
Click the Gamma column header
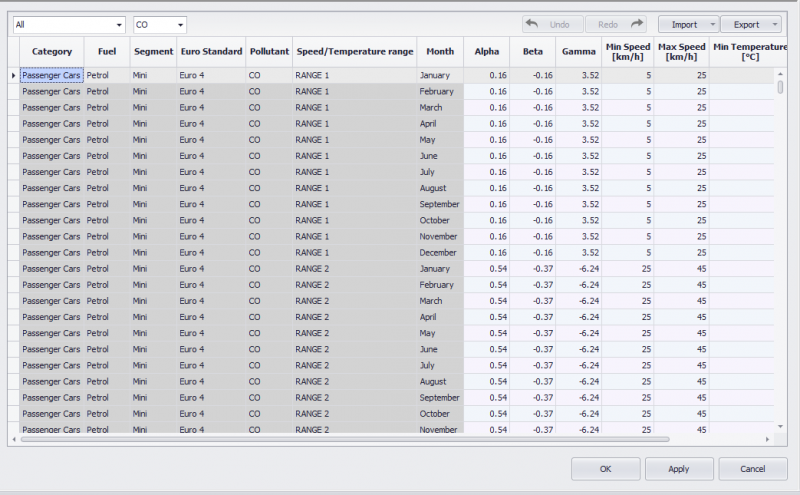579,52
